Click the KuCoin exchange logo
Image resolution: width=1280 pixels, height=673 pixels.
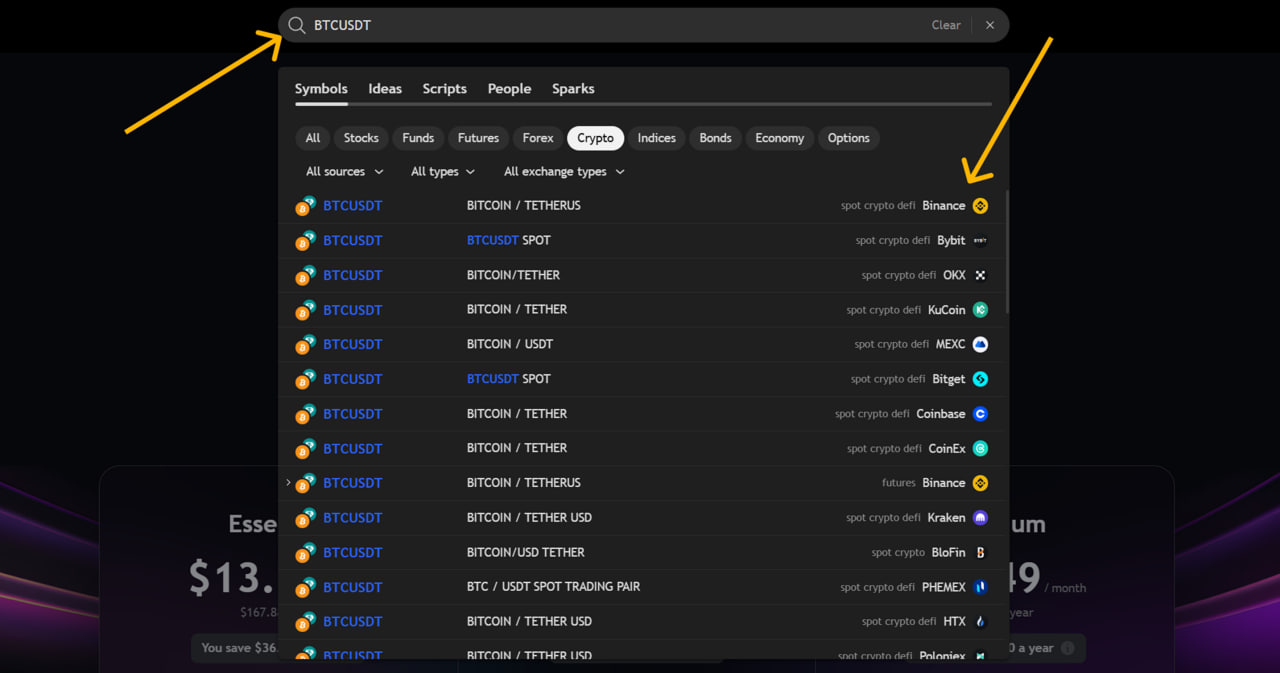click(980, 310)
